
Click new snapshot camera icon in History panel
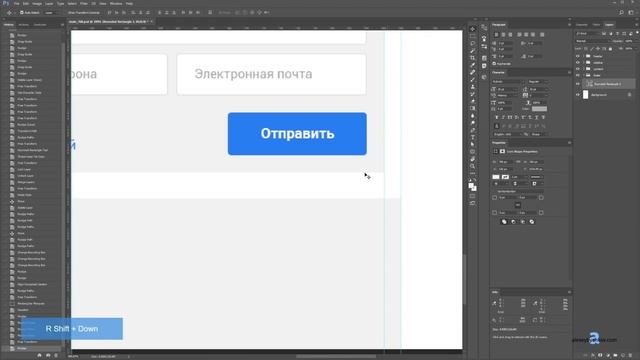[48, 355]
